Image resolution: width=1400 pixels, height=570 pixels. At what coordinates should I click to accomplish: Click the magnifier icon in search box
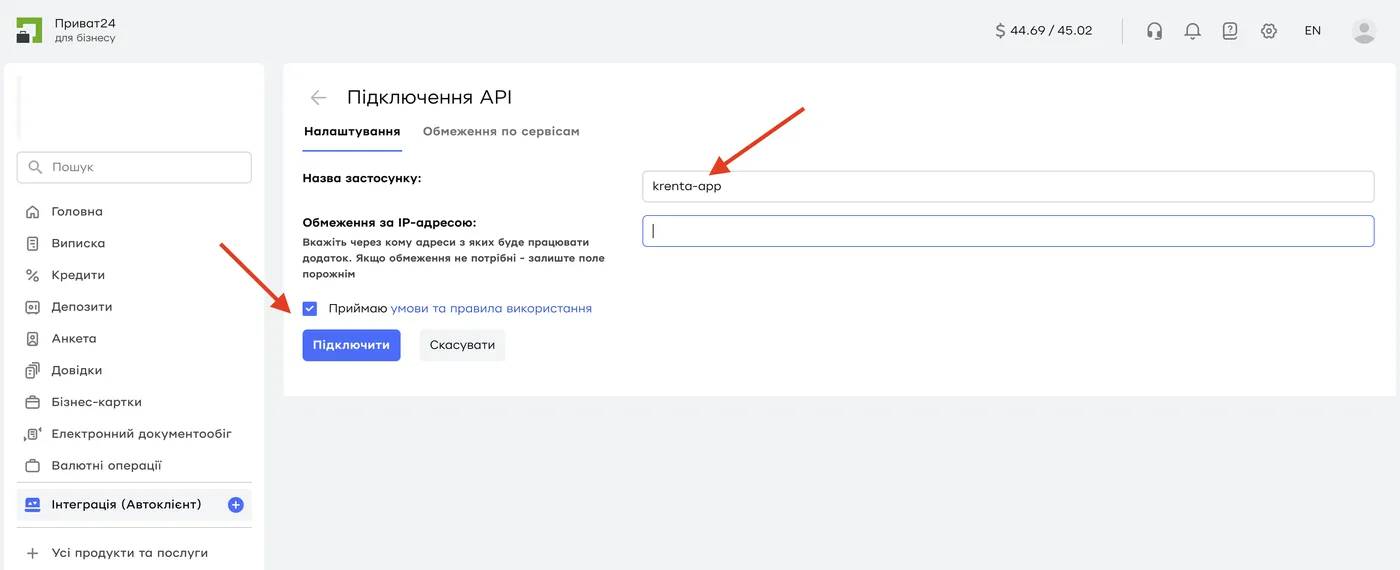click(x=36, y=167)
